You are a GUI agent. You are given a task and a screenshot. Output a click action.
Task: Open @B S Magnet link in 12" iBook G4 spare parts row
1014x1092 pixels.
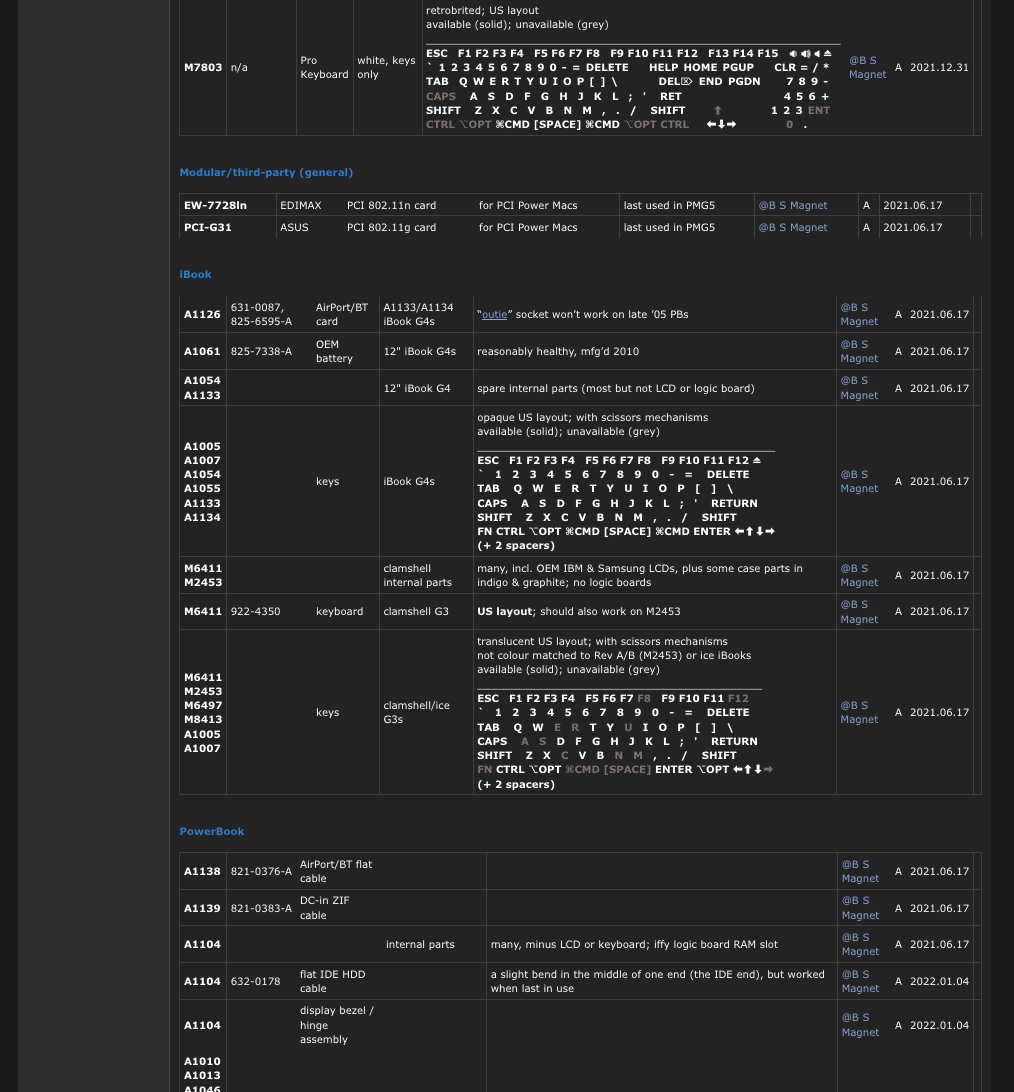[859, 388]
